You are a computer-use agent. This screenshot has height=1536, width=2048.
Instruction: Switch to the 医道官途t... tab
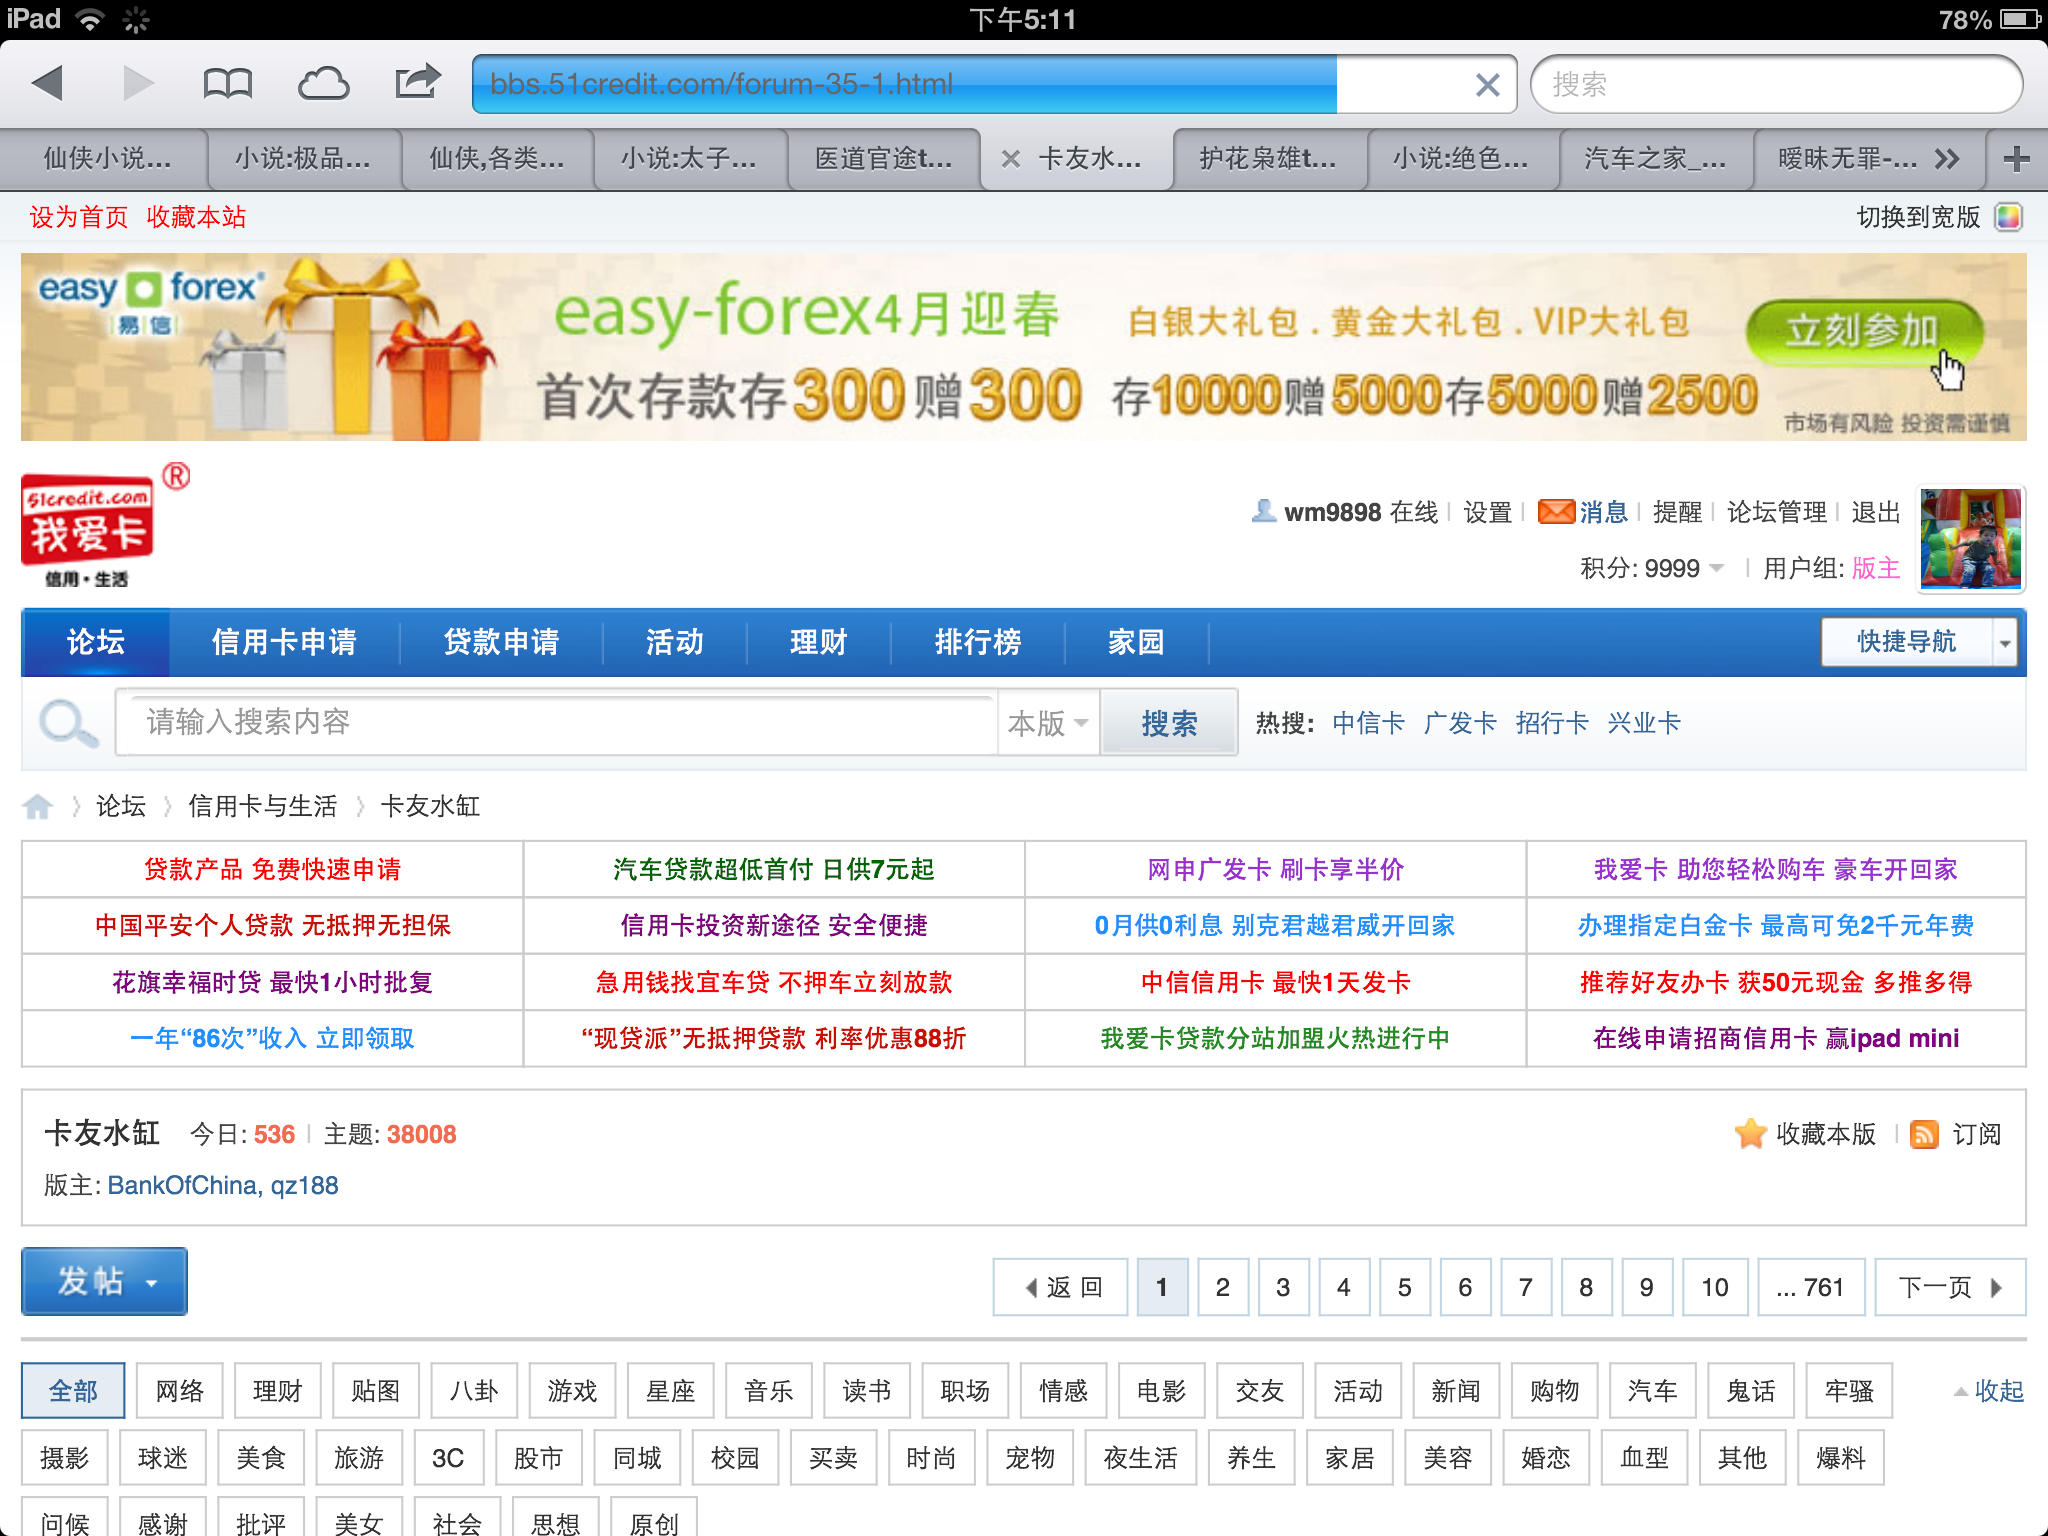coord(883,159)
